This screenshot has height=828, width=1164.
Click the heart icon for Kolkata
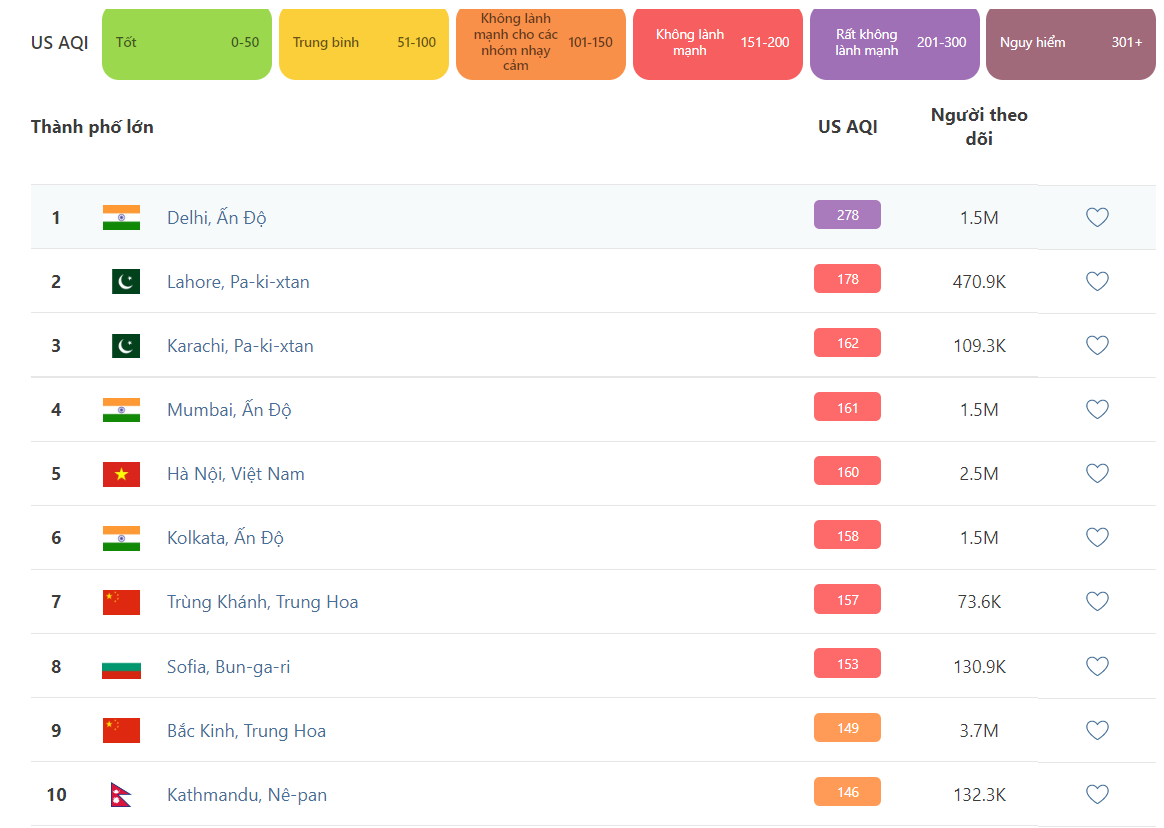pos(1097,537)
